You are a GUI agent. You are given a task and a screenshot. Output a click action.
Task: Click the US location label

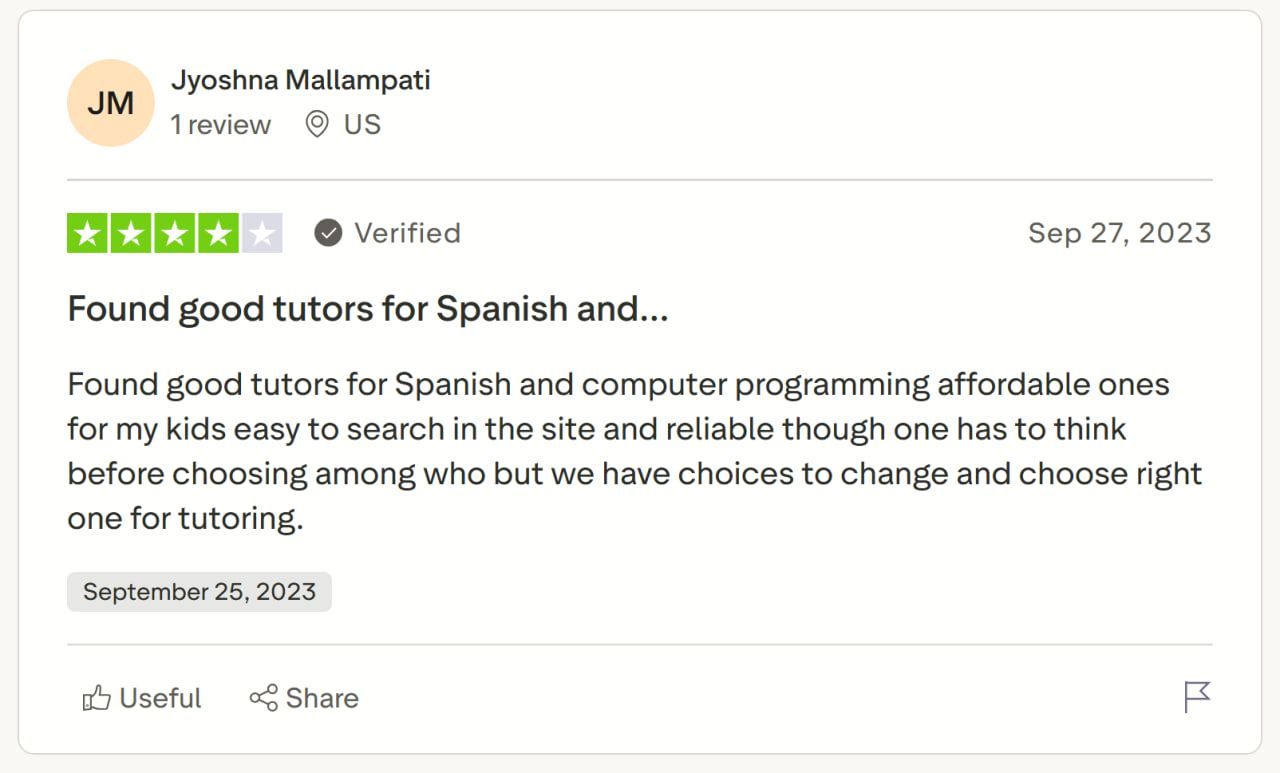pos(361,124)
